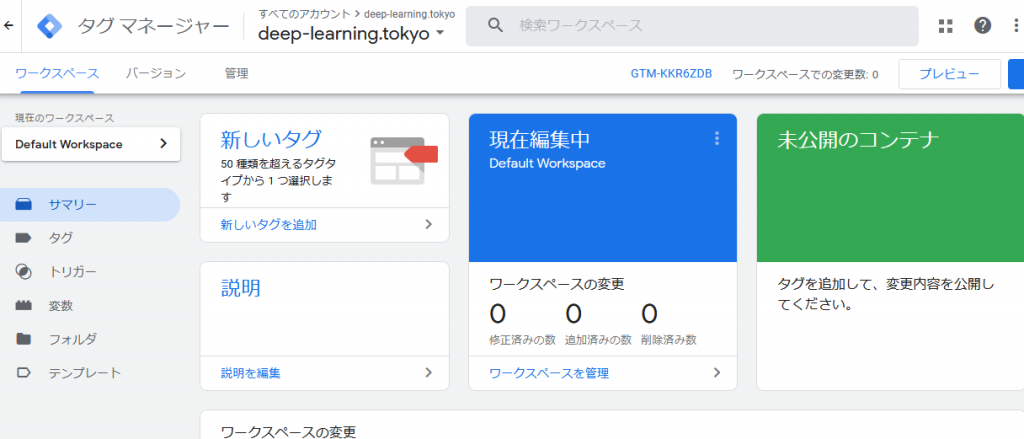Click inside the 検索ワークスペース search field

[x=692, y=25]
